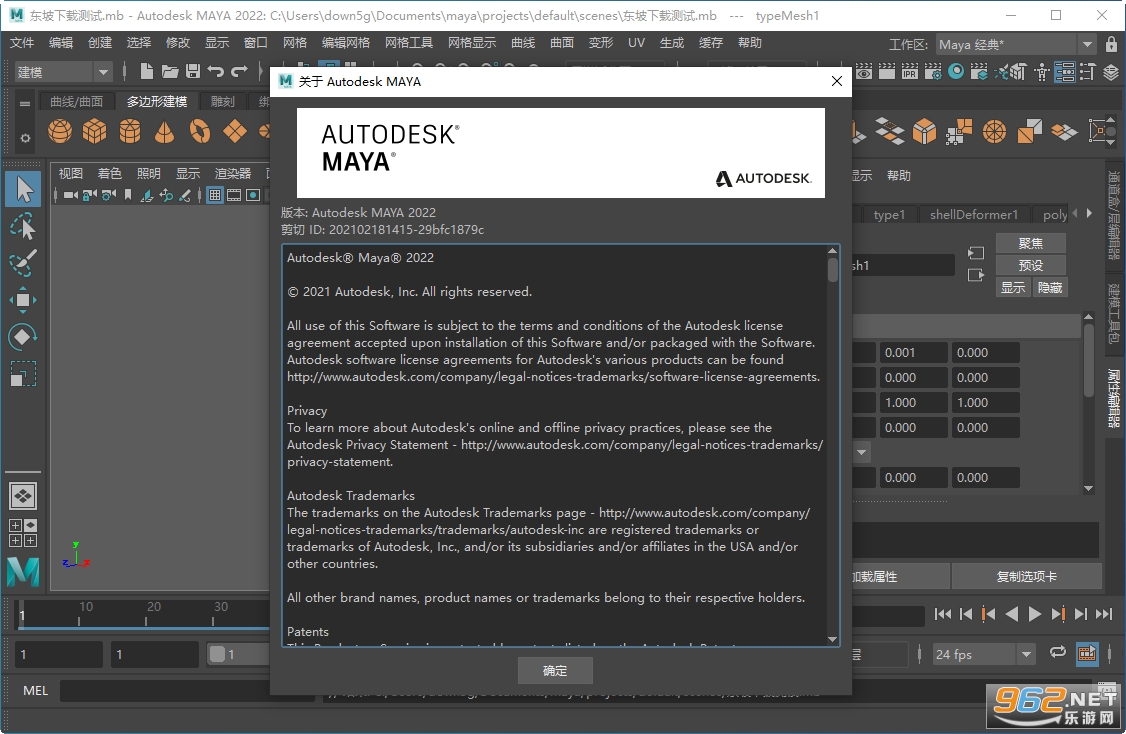Viewport: 1126px width, 734px height.
Task: Toggle Attribute Editor panel icon
Action: pos(1065,71)
